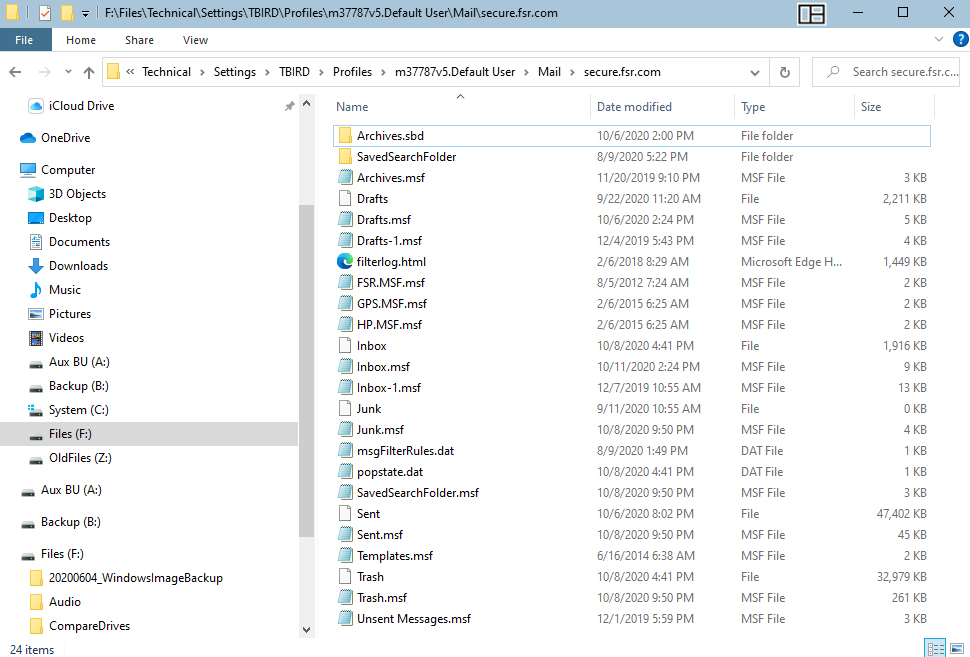Open the View ribbon tab

click(195, 40)
